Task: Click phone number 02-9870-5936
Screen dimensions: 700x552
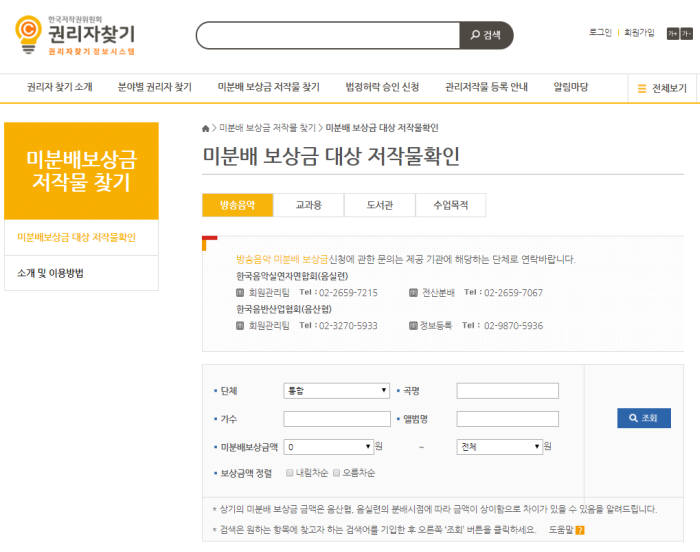Action: coord(513,326)
